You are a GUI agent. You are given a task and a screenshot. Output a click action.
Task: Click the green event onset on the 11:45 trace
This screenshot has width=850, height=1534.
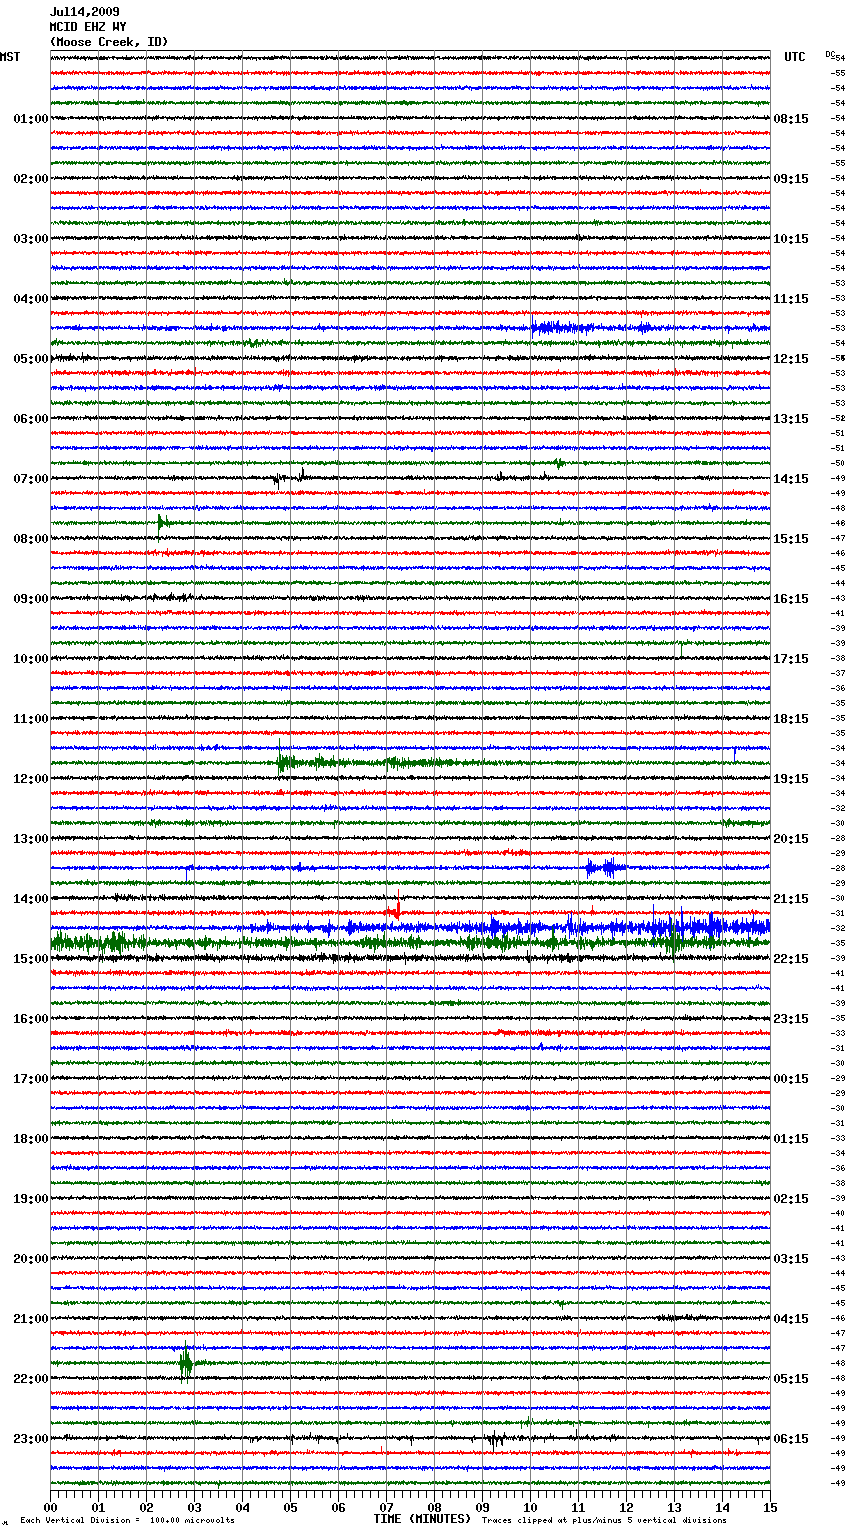point(284,763)
